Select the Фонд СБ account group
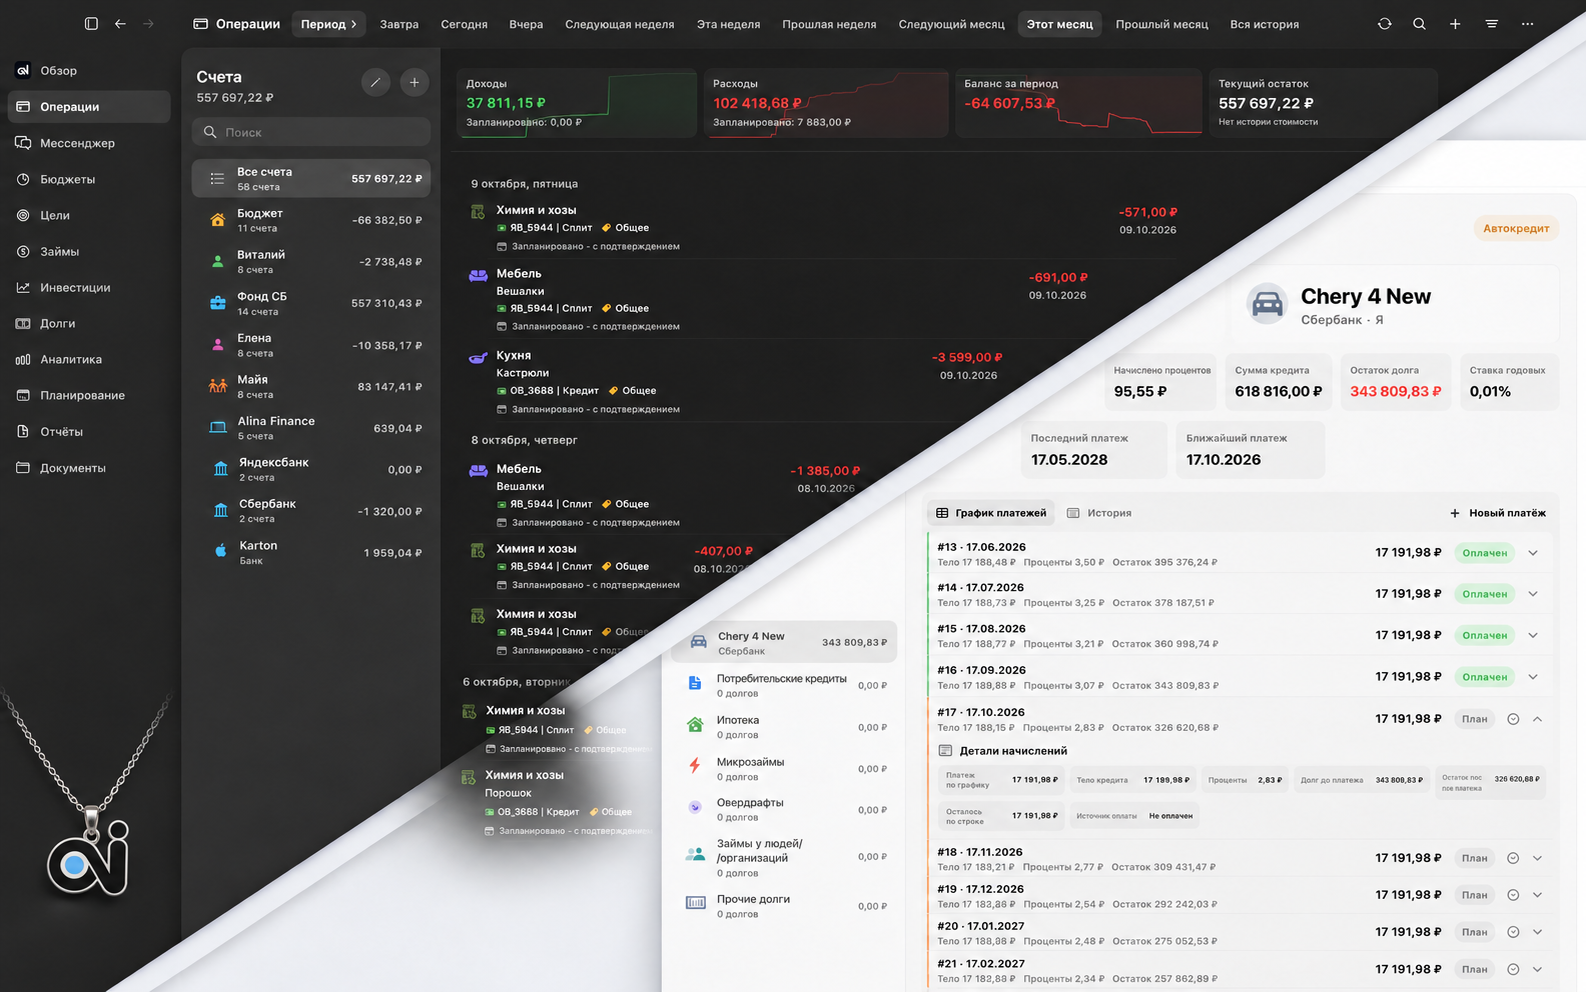This screenshot has width=1586, height=992. [311, 303]
